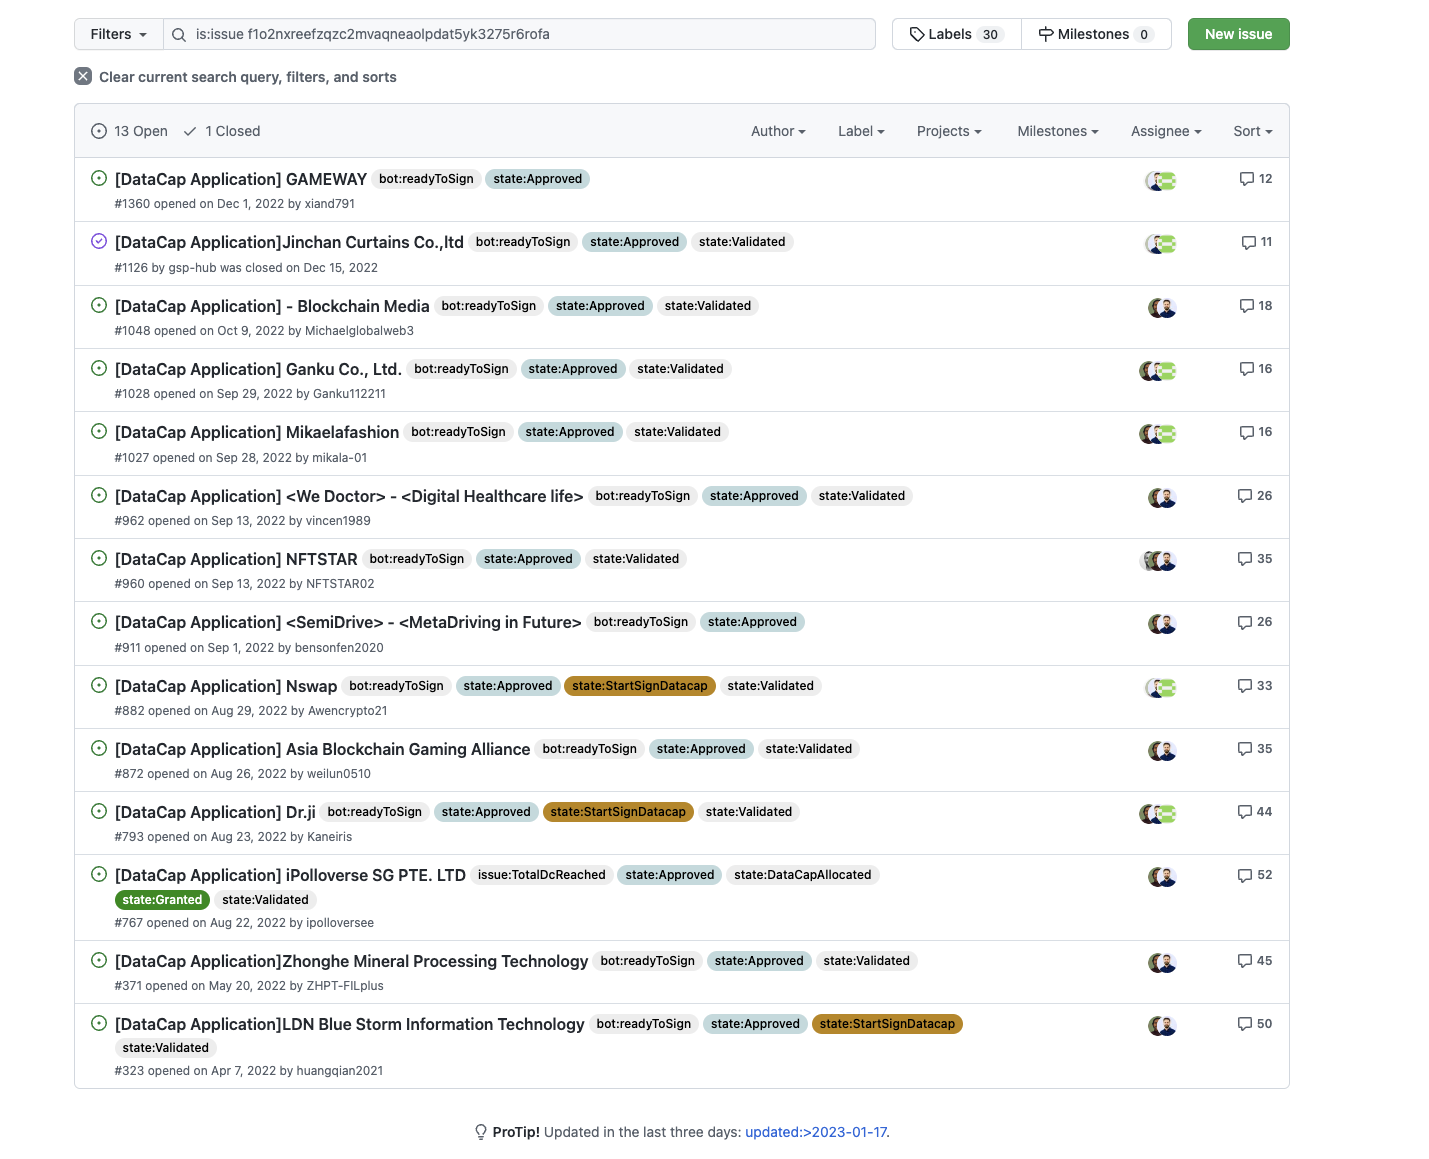This screenshot has height=1159, width=1429.
Task: Switch to the 1 Closed tab
Action: coord(221,131)
